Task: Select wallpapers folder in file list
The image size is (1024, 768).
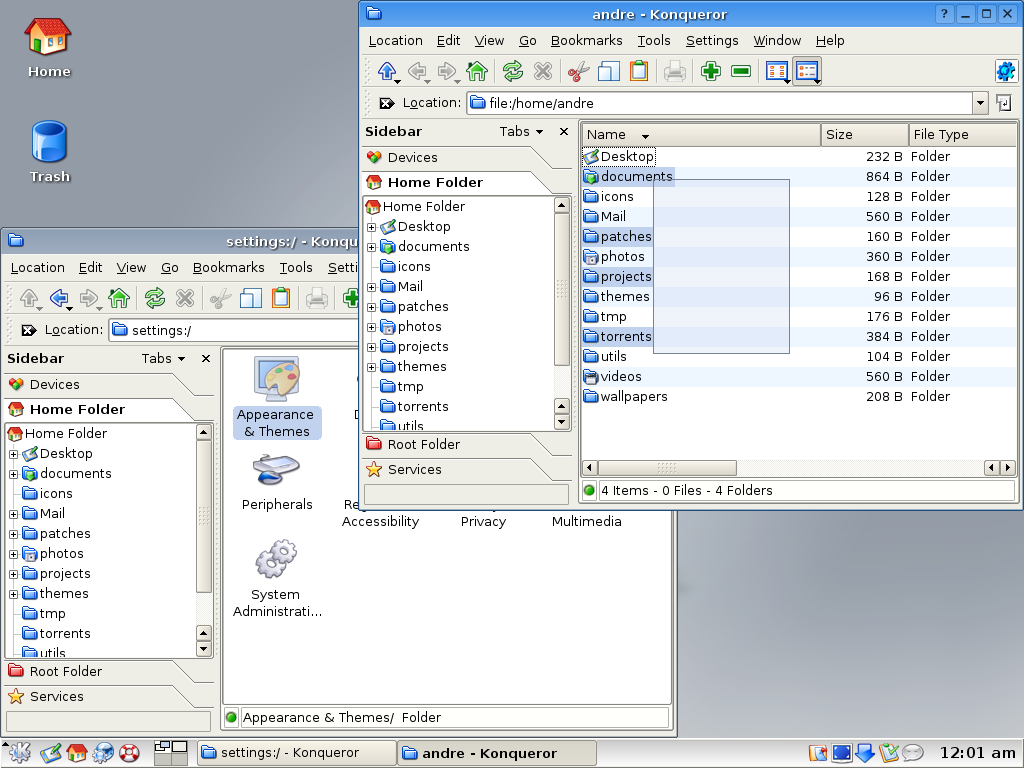Action: pyautogui.click(x=626, y=396)
